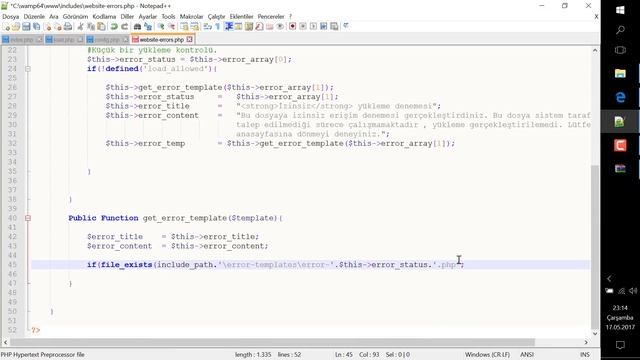Expand hidden system tray icons chevron
640x360 pixels.
click(609, 279)
